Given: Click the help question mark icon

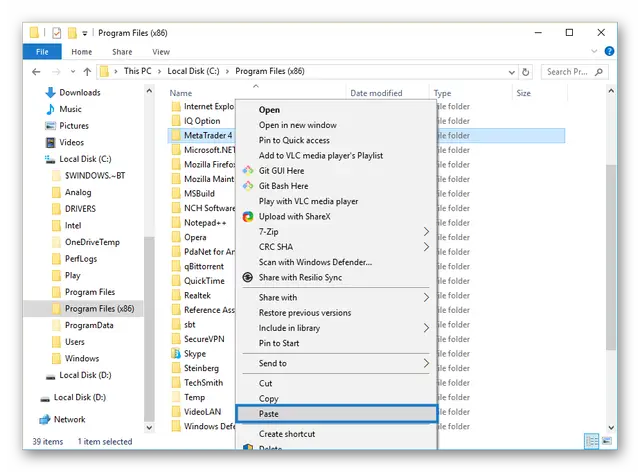Looking at the screenshot, I should click(x=609, y=51).
